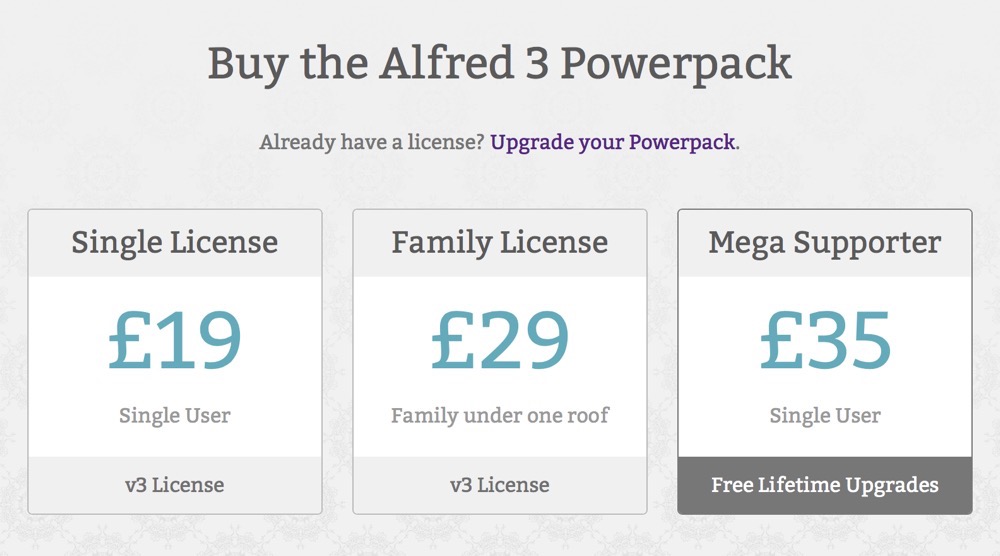Choose the Mega Supporter card title
1000x556 pixels.
point(825,242)
